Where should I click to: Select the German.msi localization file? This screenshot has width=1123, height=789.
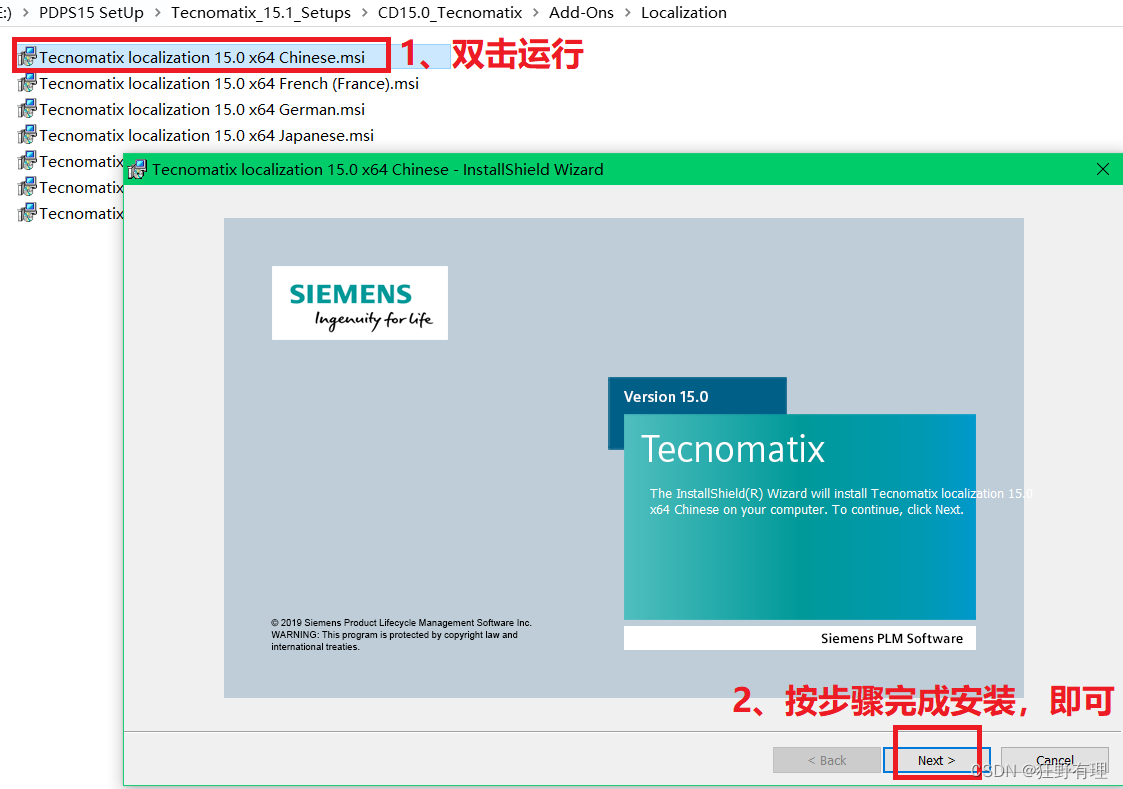click(x=202, y=110)
